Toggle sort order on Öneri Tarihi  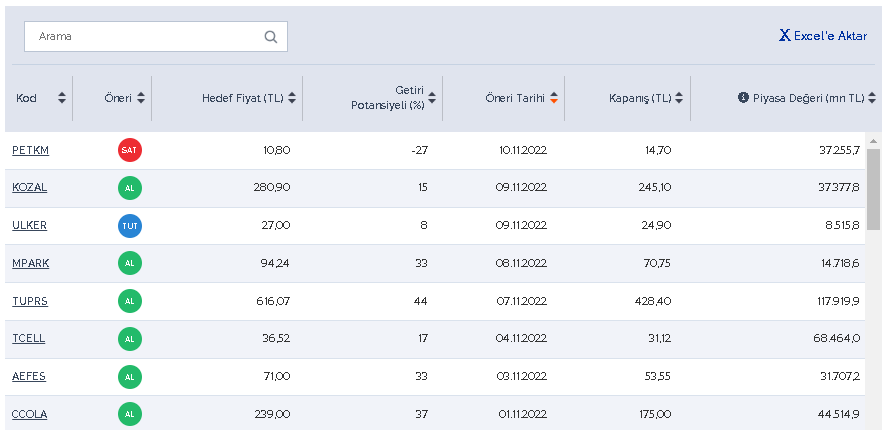point(553,98)
